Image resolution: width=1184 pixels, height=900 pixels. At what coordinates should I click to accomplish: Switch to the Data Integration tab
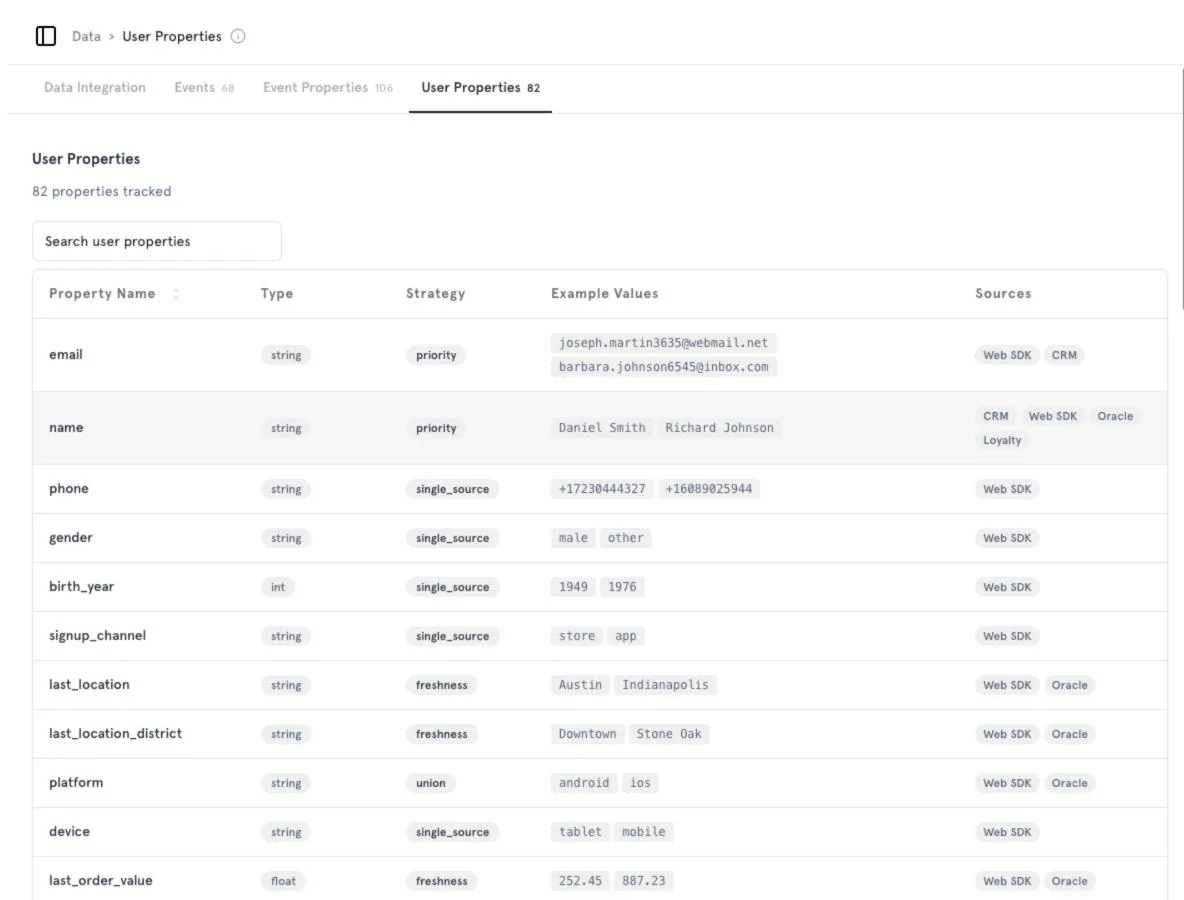95,88
